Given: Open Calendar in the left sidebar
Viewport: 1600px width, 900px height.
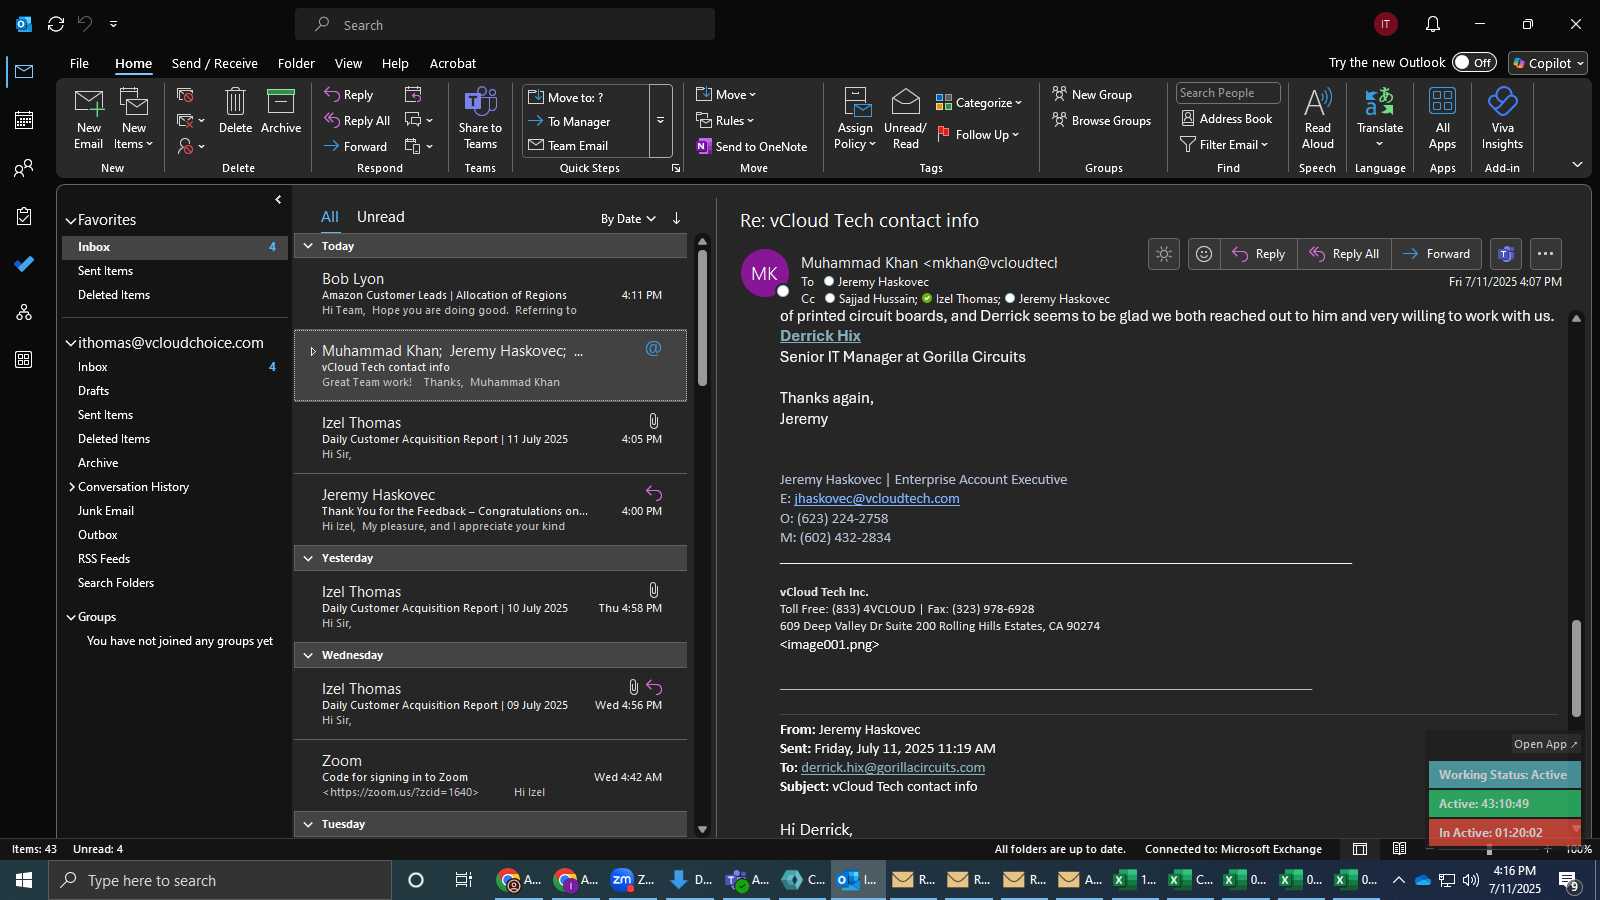Looking at the screenshot, I should coord(24,120).
